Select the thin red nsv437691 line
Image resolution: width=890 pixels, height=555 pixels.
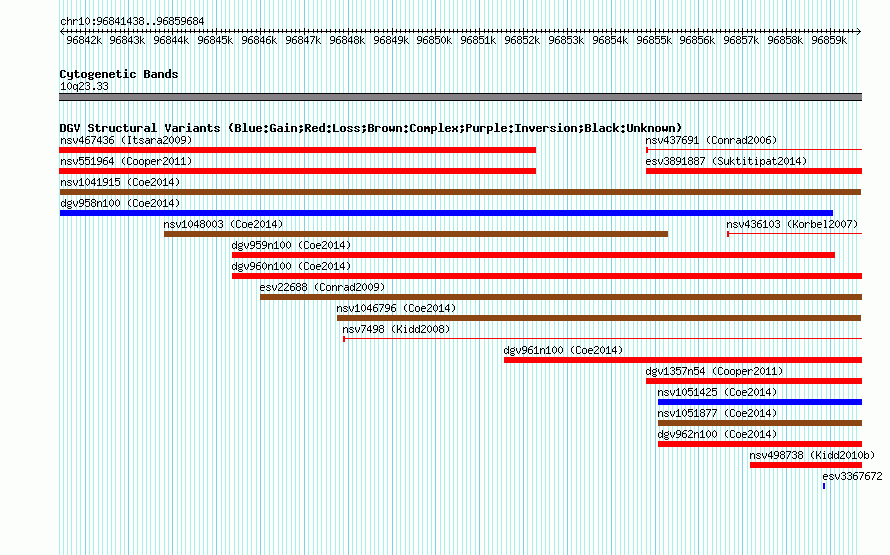tap(754, 150)
